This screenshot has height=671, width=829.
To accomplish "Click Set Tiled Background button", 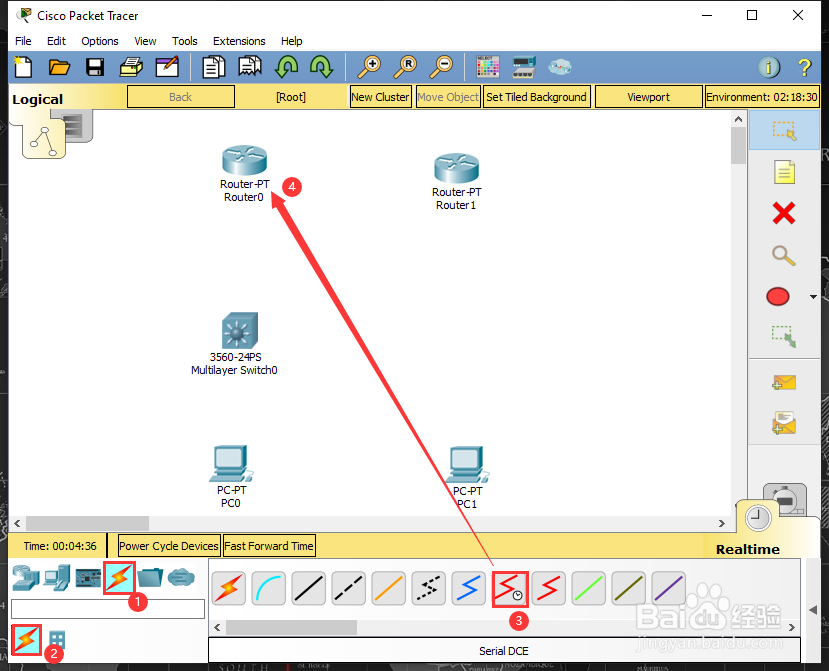I will (536, 97).
